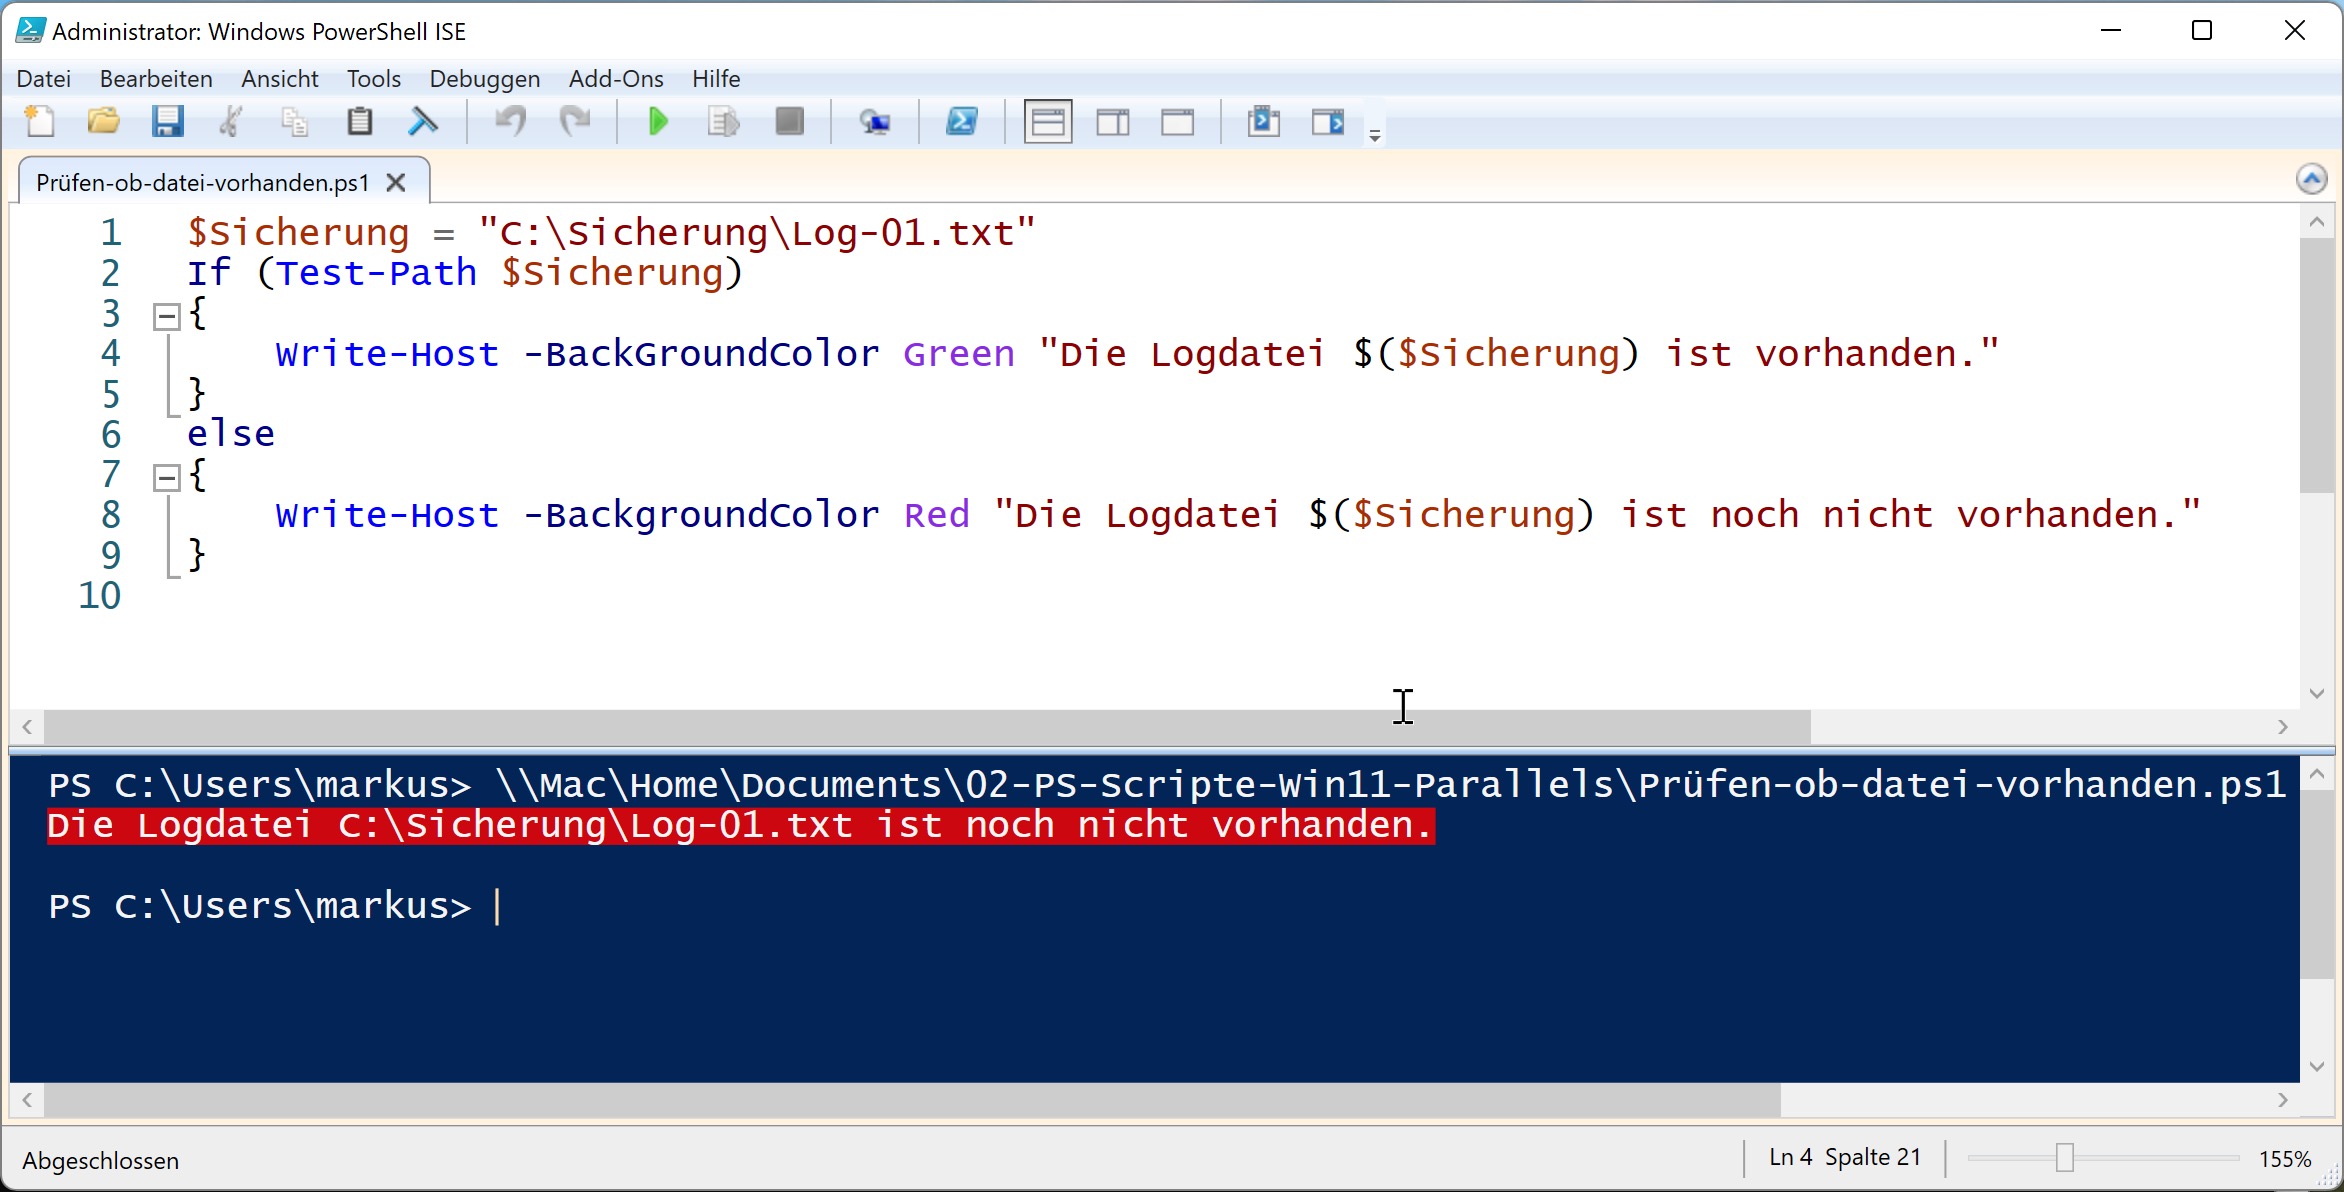Open the Datei menu
The height and width of the screenshot is (1192, 2344).
pos(44,79)
